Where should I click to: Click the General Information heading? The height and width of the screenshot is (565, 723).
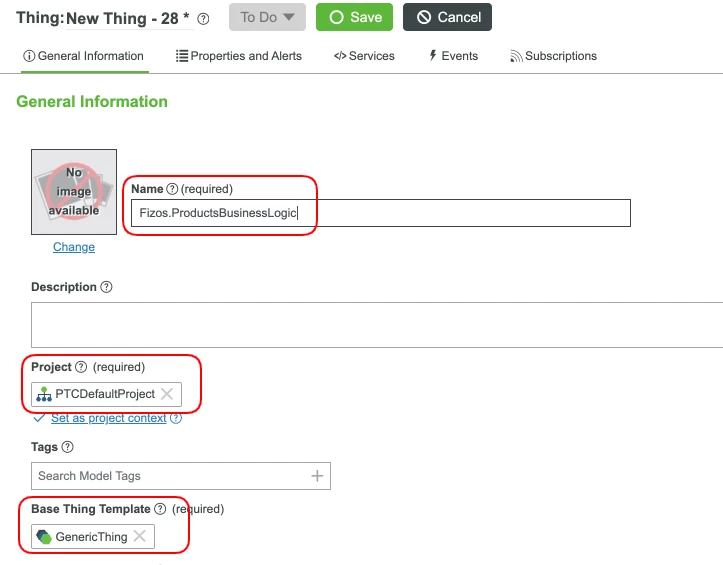pos(92,101)
